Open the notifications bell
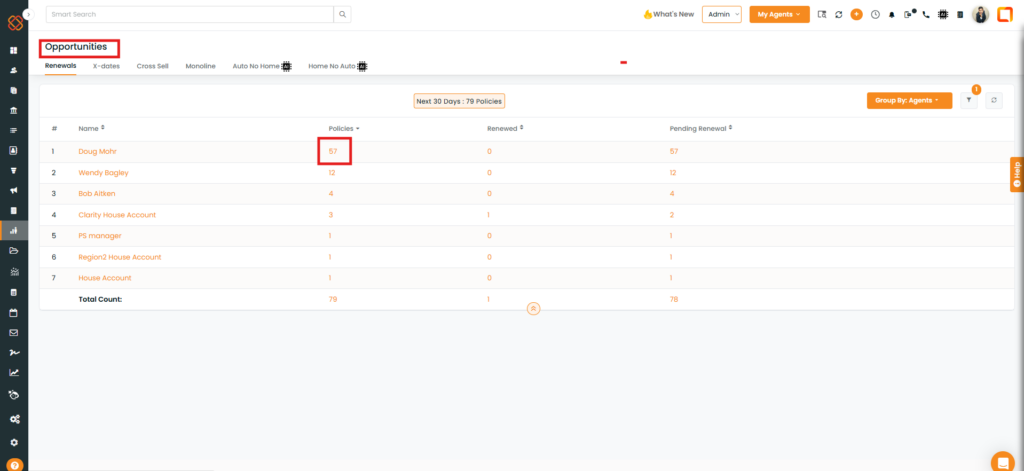This screenshot has height=471, width=1024. pos(892,15)
